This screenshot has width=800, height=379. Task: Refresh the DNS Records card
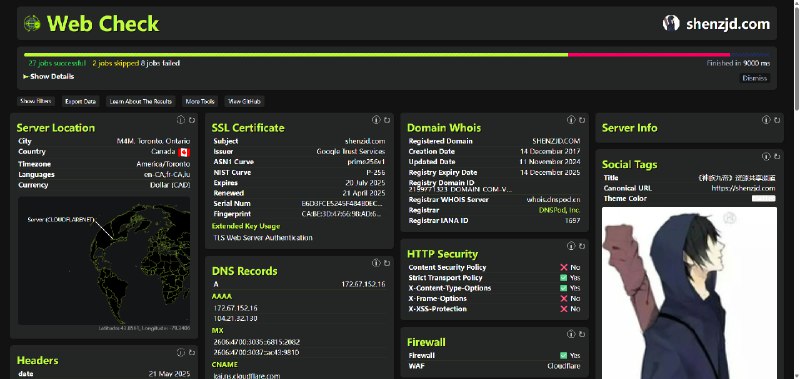click(x=387, y=263)
